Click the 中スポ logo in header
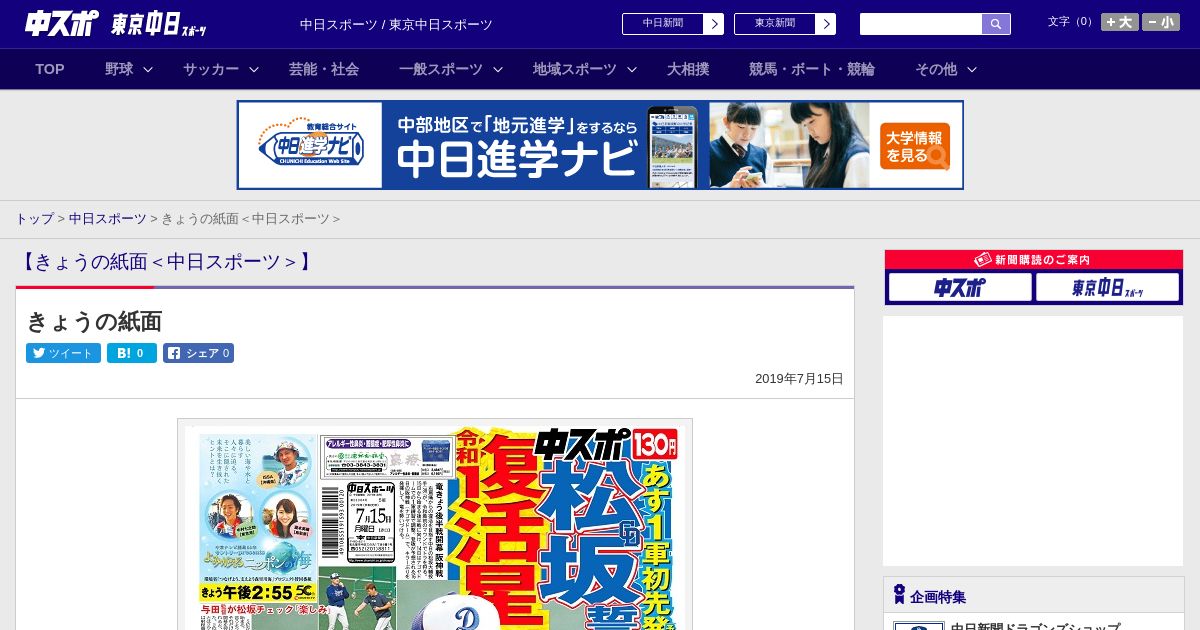The width and height of the screenshot is (1200, 630). [62, 23]
